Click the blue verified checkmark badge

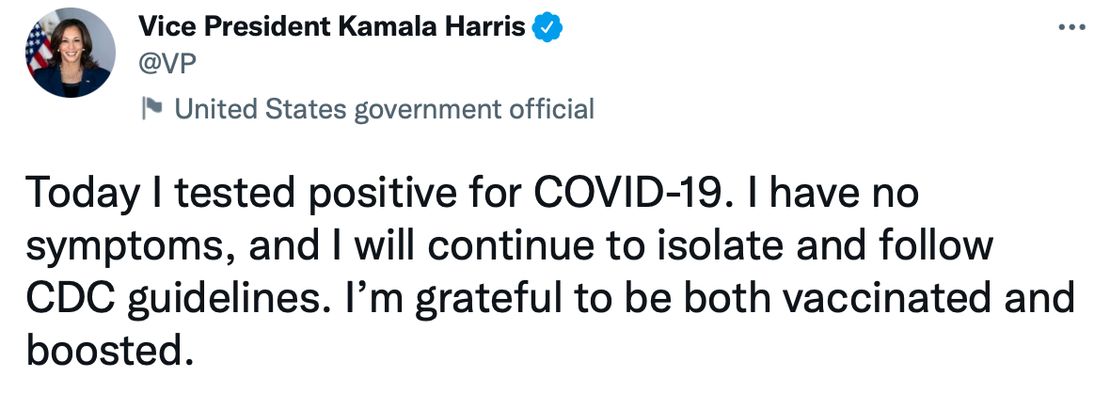pyautogui.click(x=547, y=28)
